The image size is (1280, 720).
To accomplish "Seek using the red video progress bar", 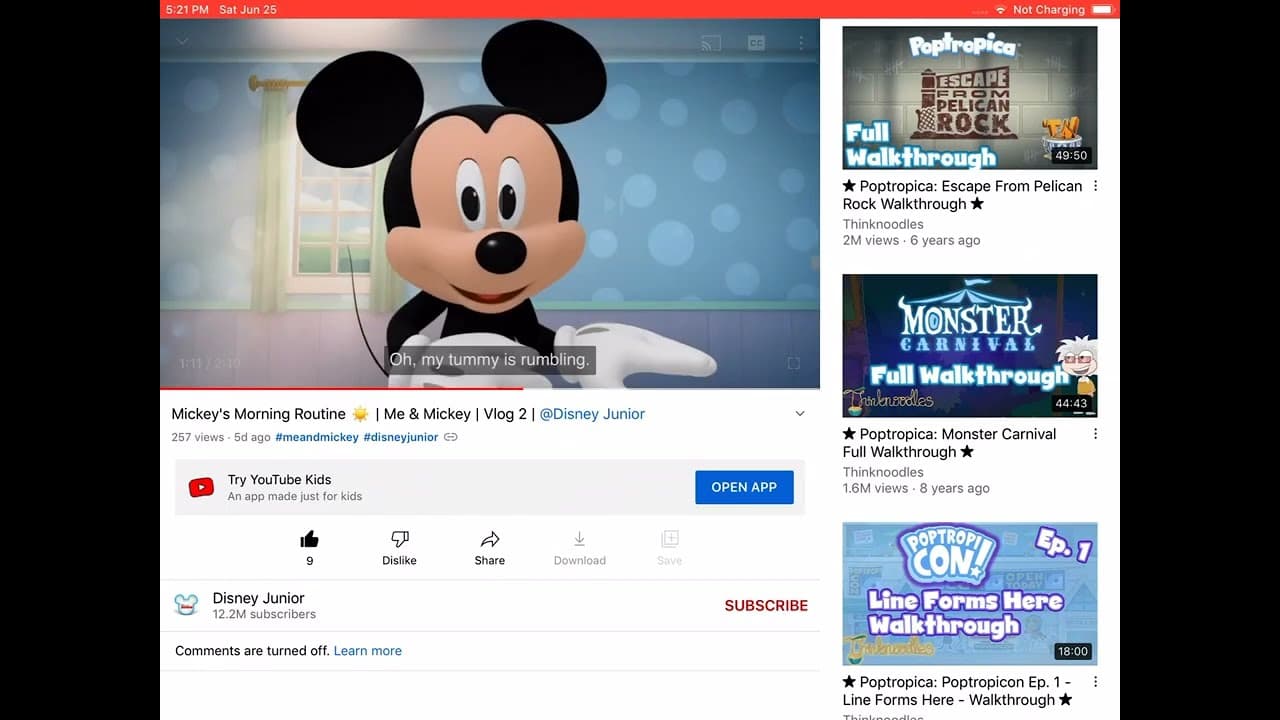I will (x=490, y=388).
